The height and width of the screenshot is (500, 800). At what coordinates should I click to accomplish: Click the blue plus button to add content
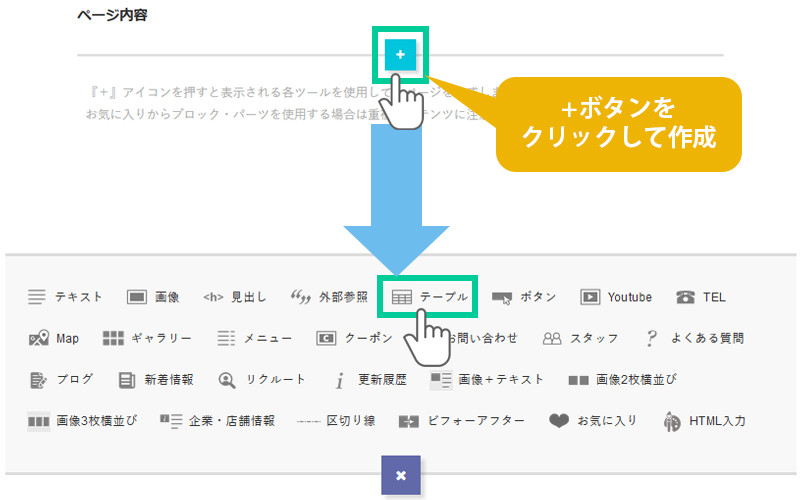(x=400, y=55)
